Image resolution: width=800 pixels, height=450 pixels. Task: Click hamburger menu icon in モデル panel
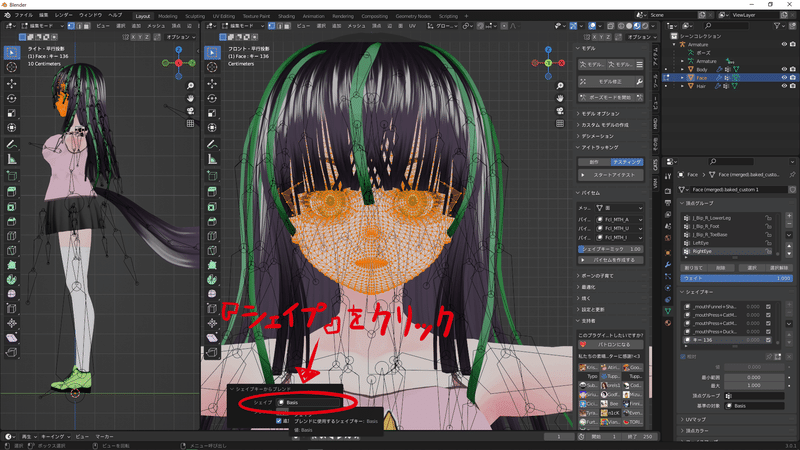(639, 65)
